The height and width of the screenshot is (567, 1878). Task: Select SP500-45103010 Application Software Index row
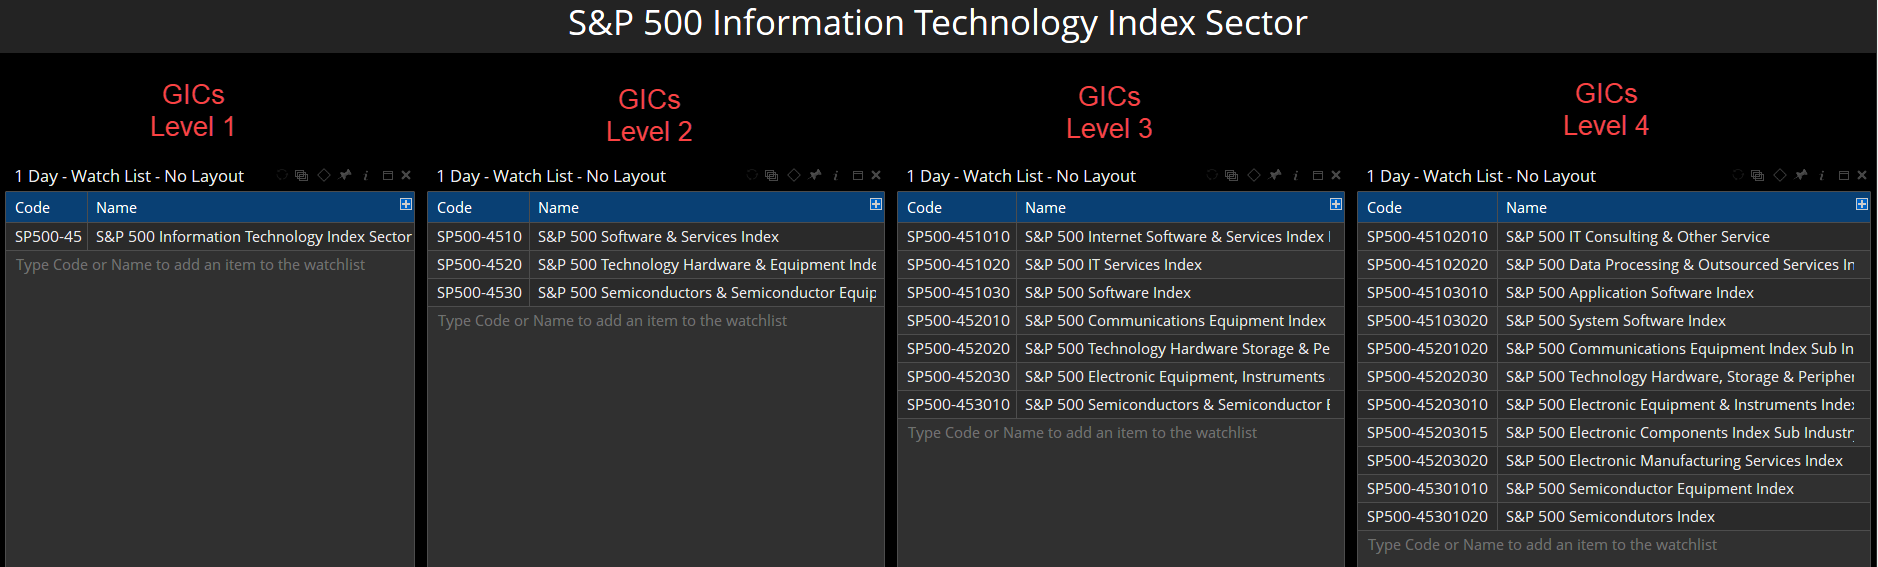(1614, 293)
